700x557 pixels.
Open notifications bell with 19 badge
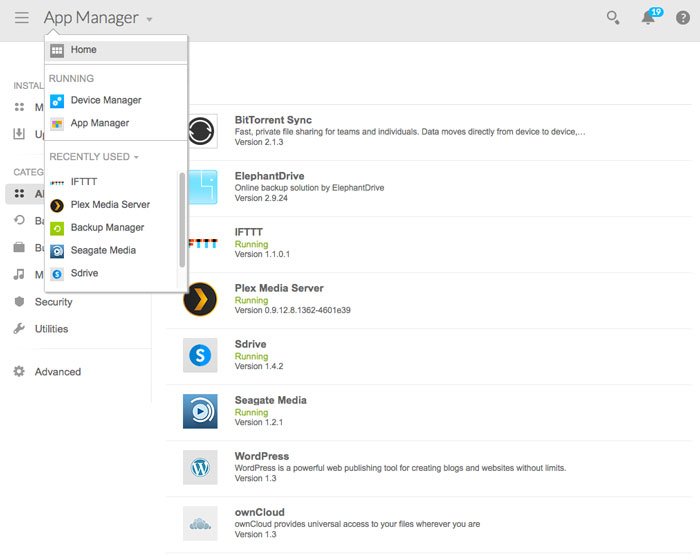[649, 18]
